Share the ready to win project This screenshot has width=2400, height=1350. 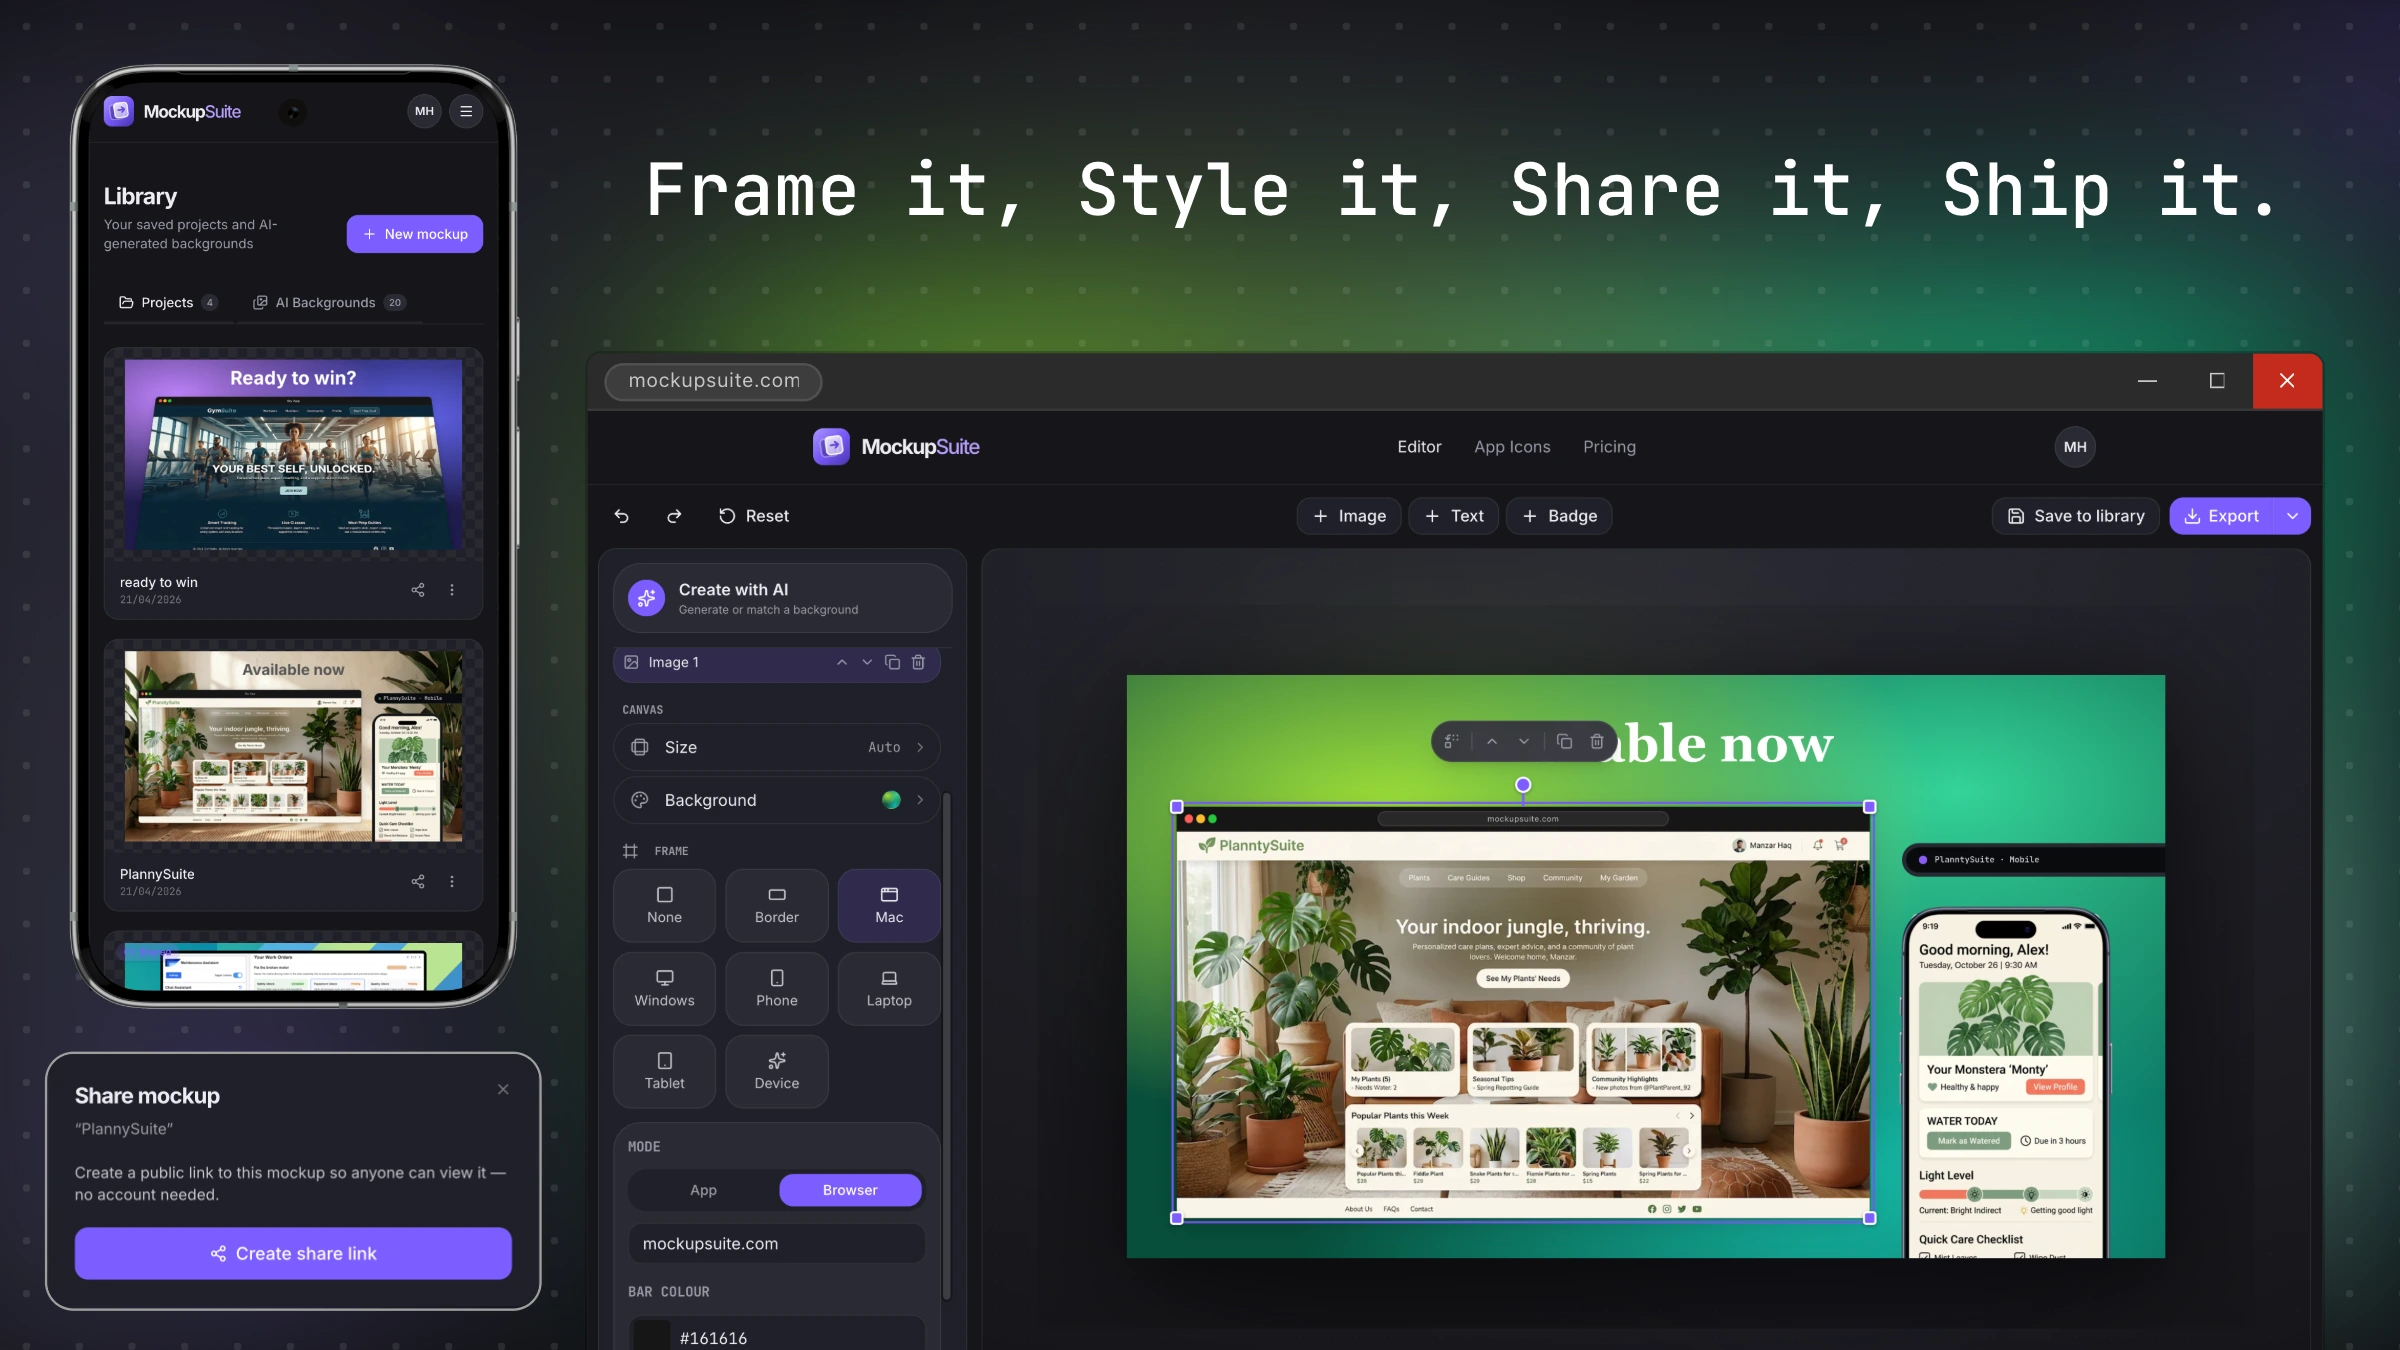pyautogui.click(x=418, y=590)
